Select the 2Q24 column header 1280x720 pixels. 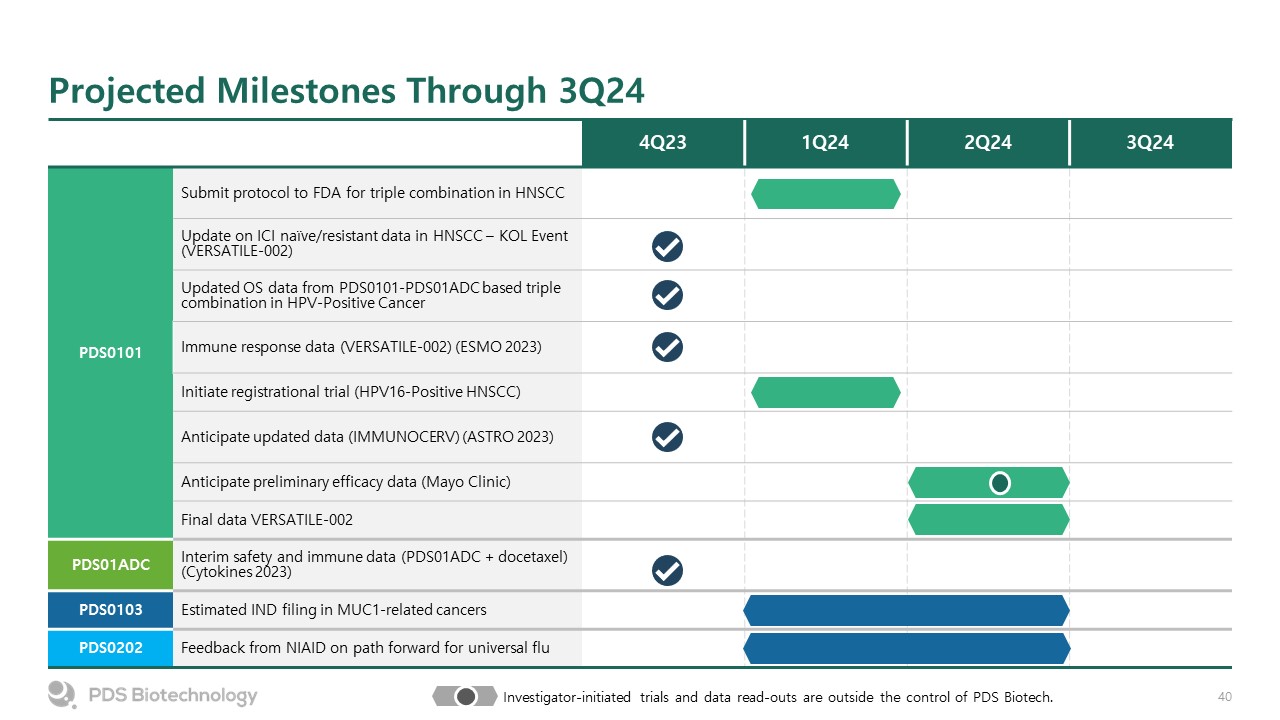(988, 143)
